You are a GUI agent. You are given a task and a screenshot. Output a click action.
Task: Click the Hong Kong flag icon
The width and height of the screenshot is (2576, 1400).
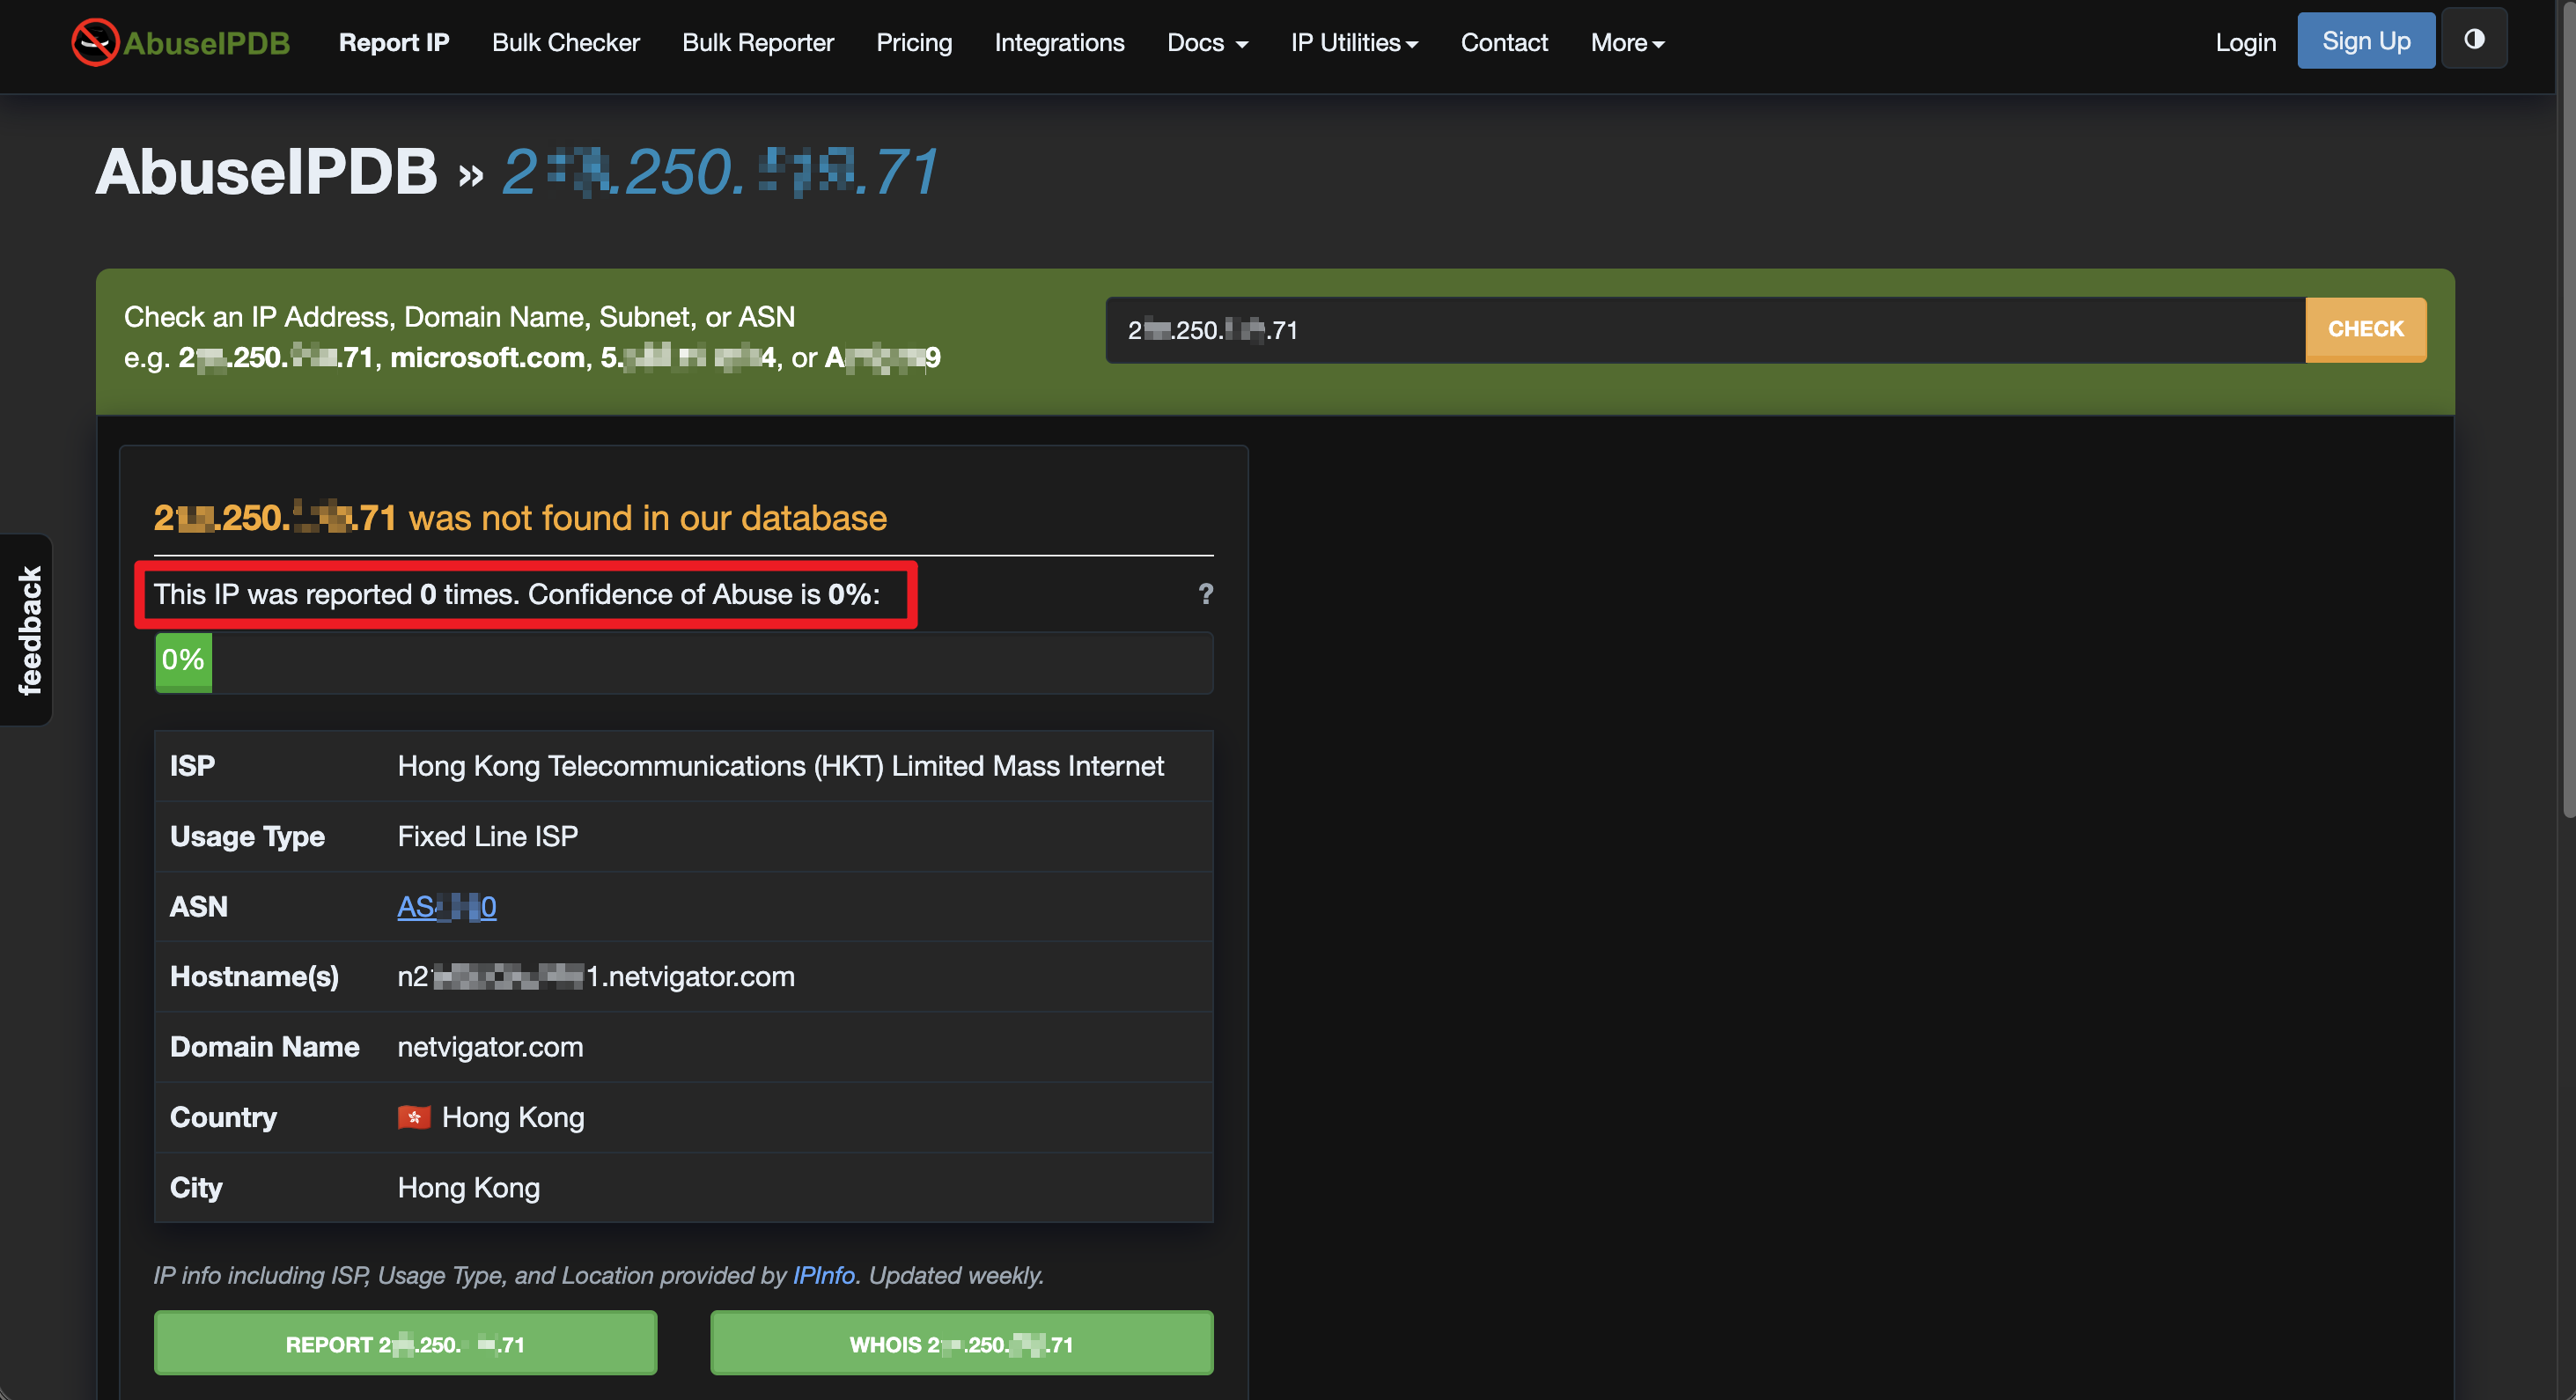click(x=414, y=1117)
